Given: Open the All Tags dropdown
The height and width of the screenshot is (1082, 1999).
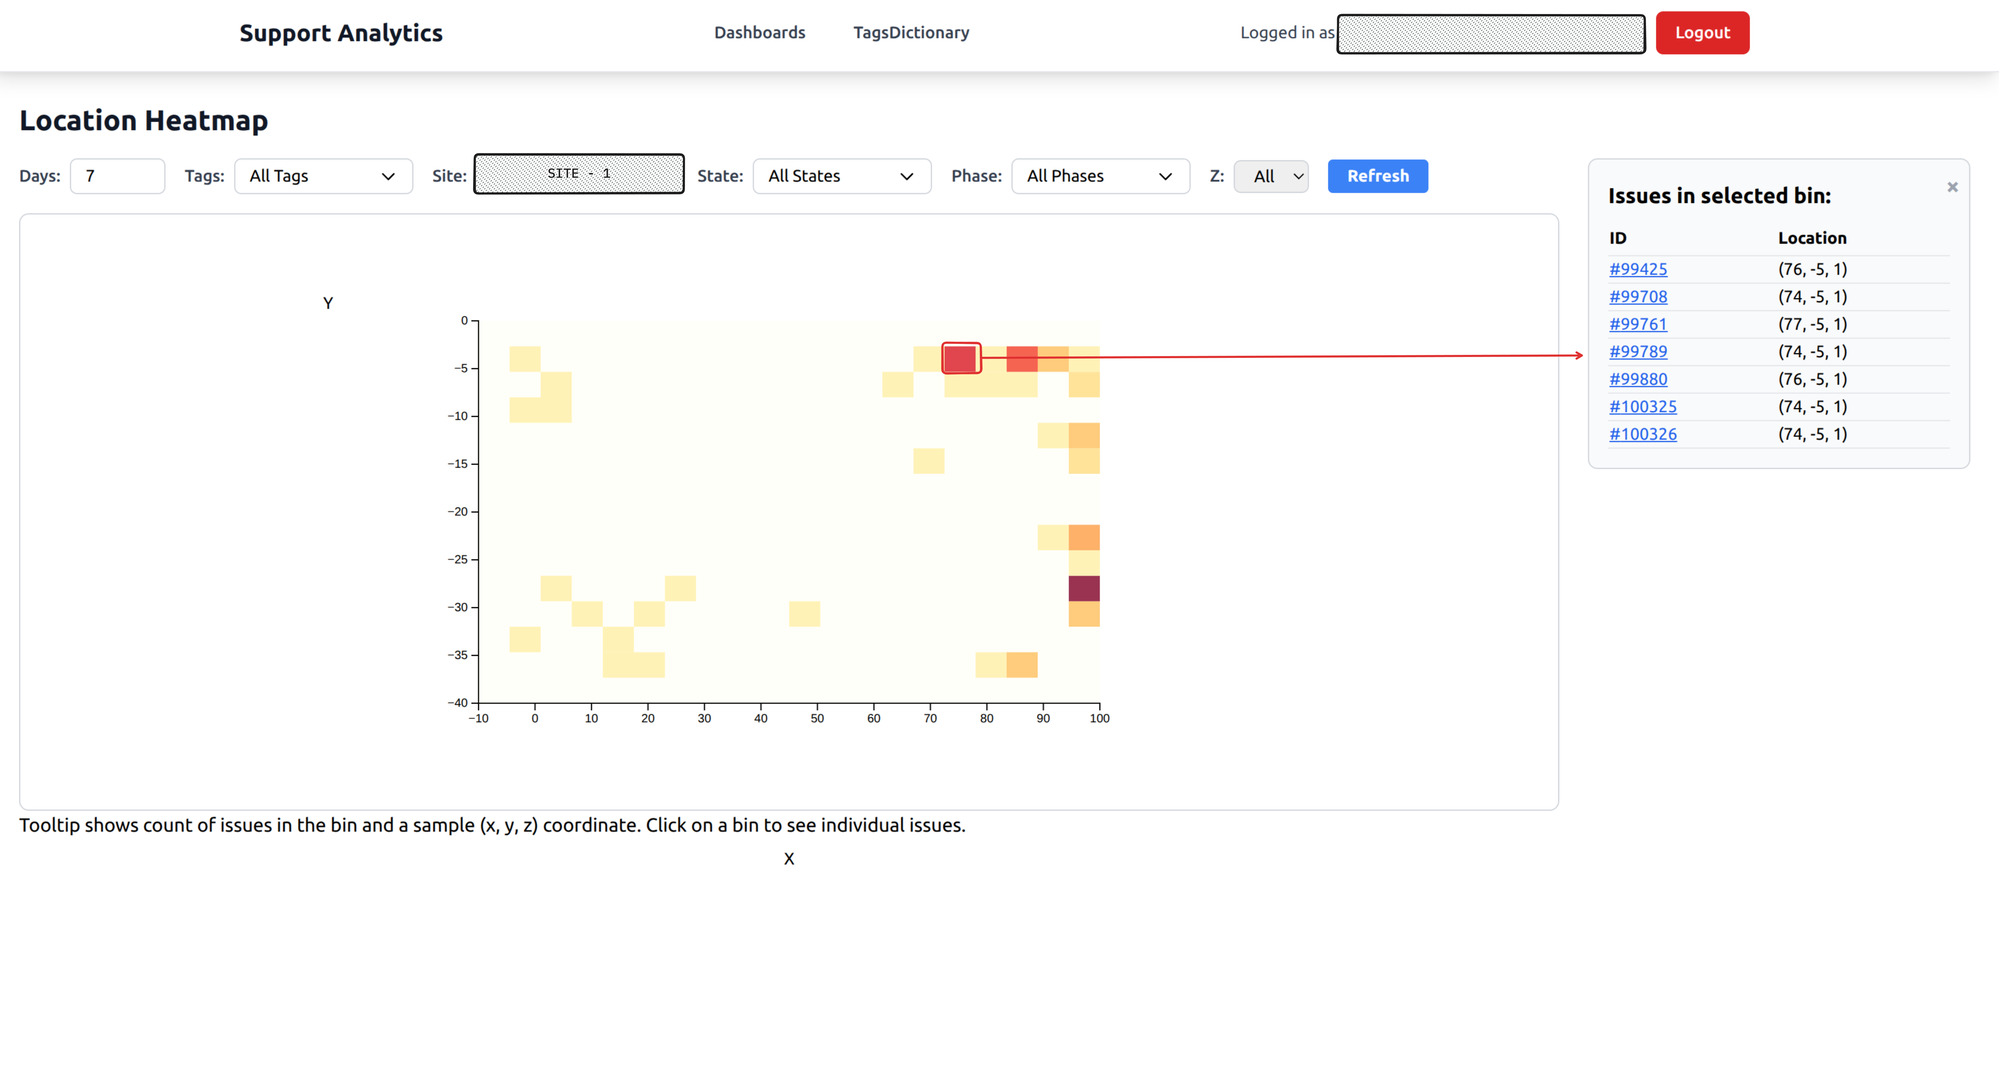Looking at the screenshot, I should coord(322,176).
